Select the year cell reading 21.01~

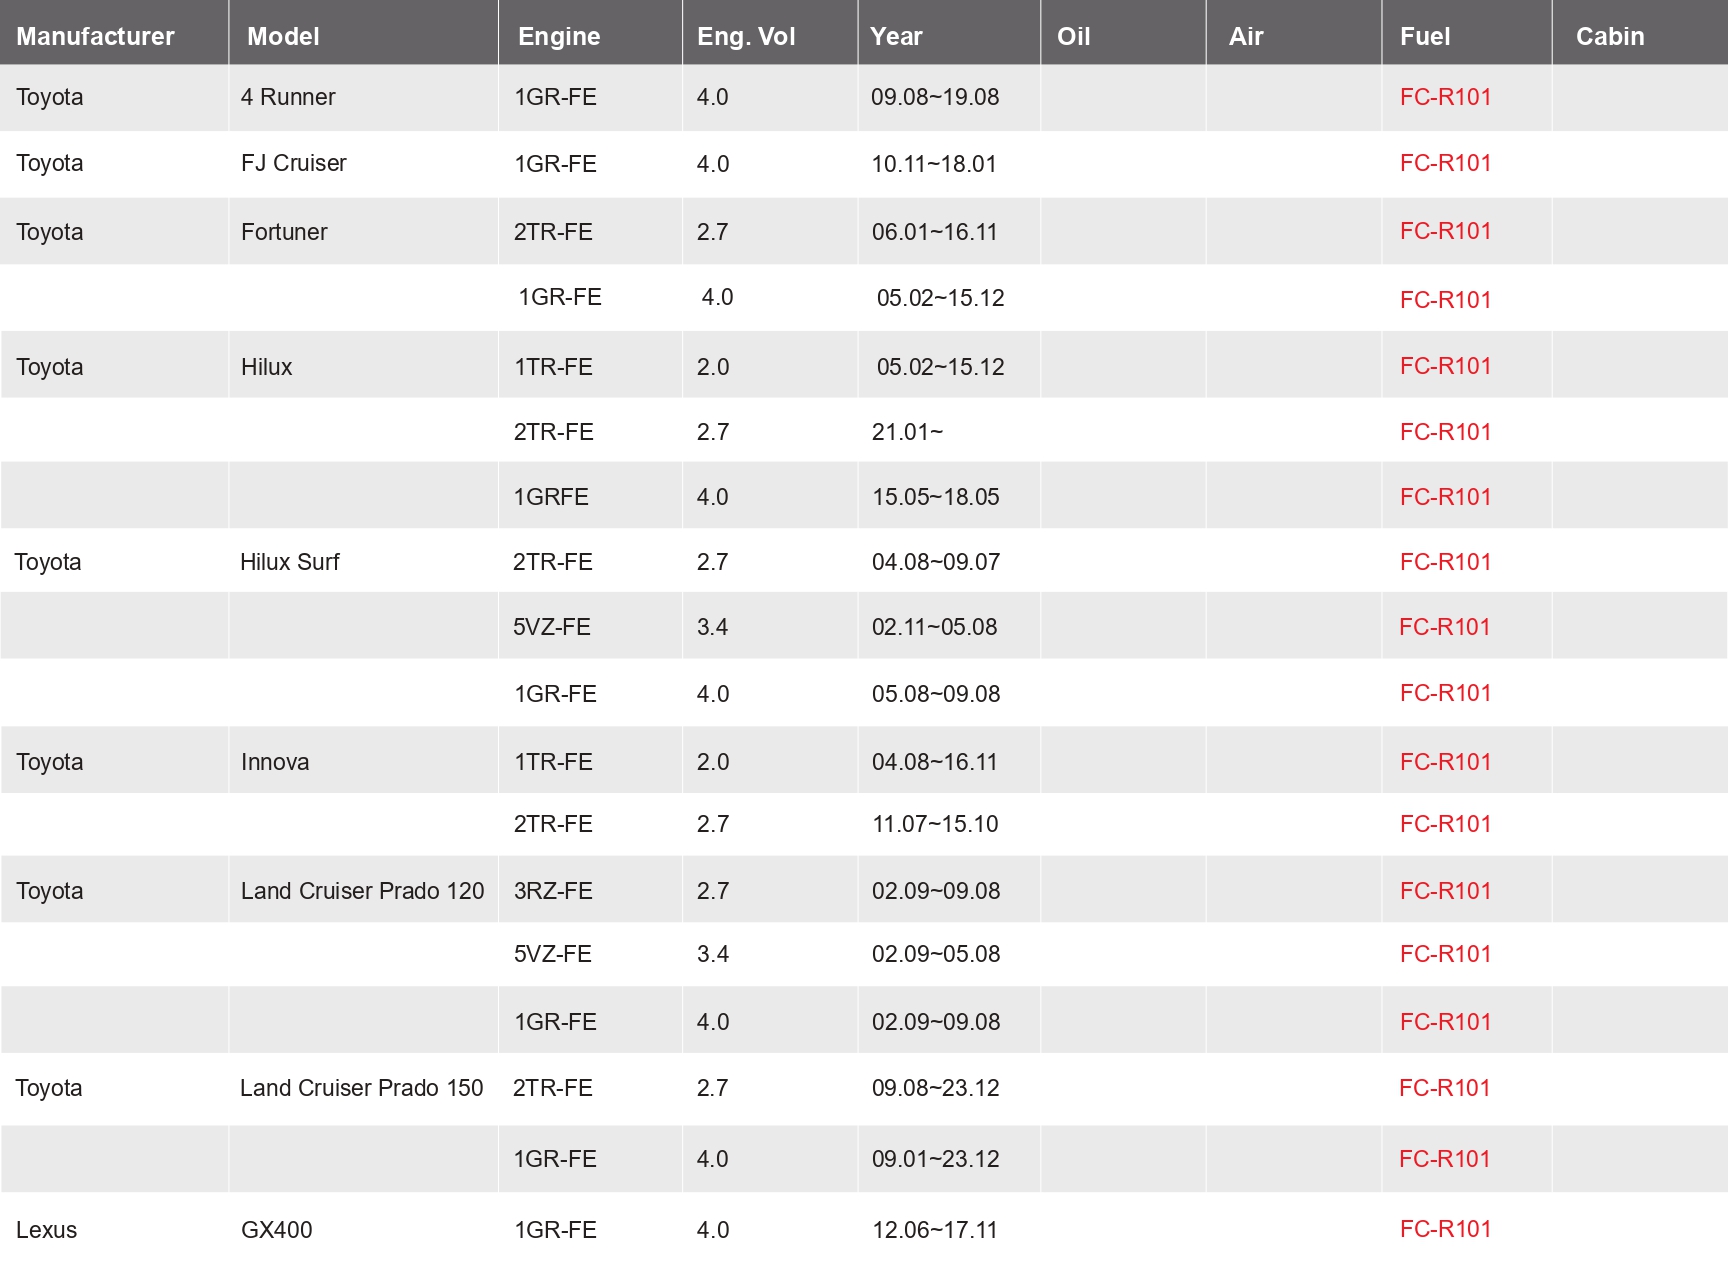pos(907,432)
